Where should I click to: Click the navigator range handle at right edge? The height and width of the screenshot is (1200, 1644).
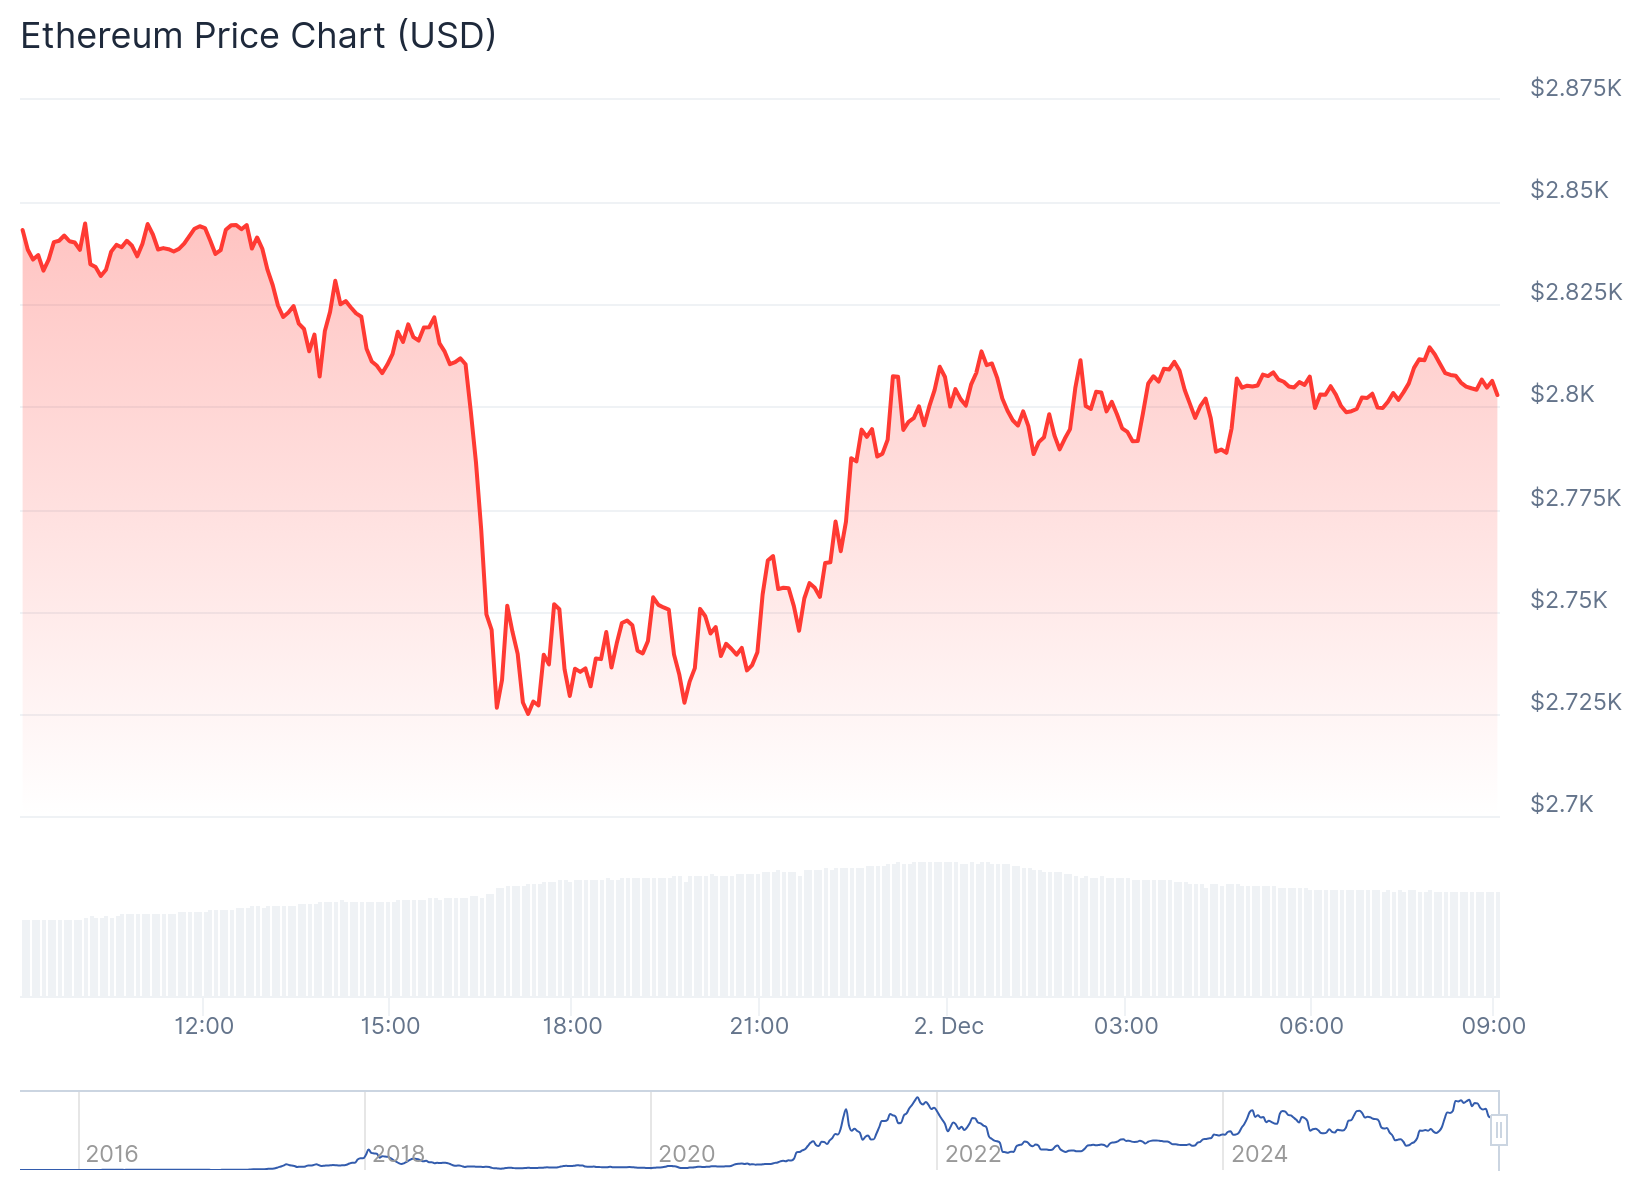(x=1498, y=1130)
